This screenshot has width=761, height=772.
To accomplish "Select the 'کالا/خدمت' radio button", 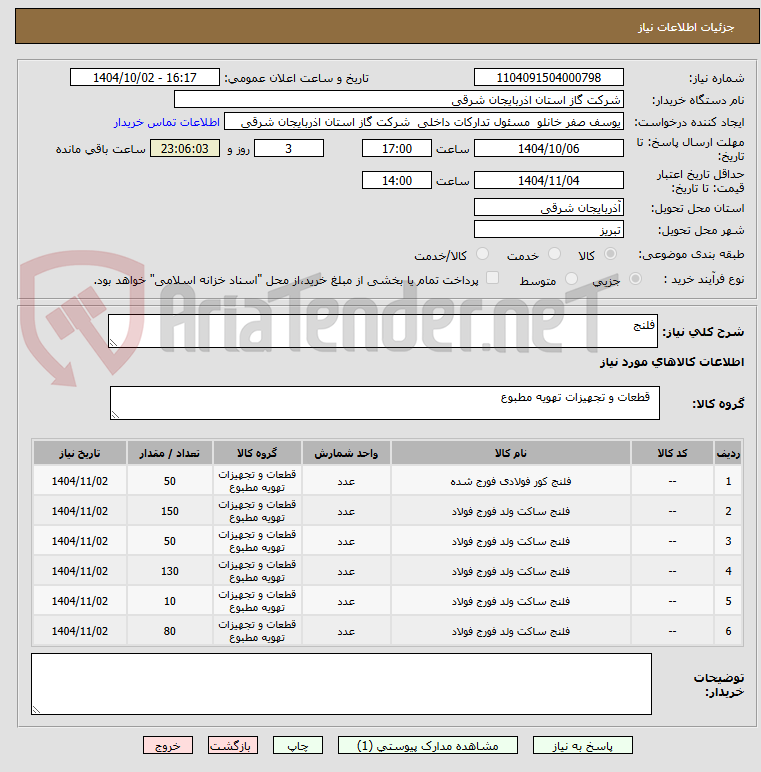I will click(482, 254).
